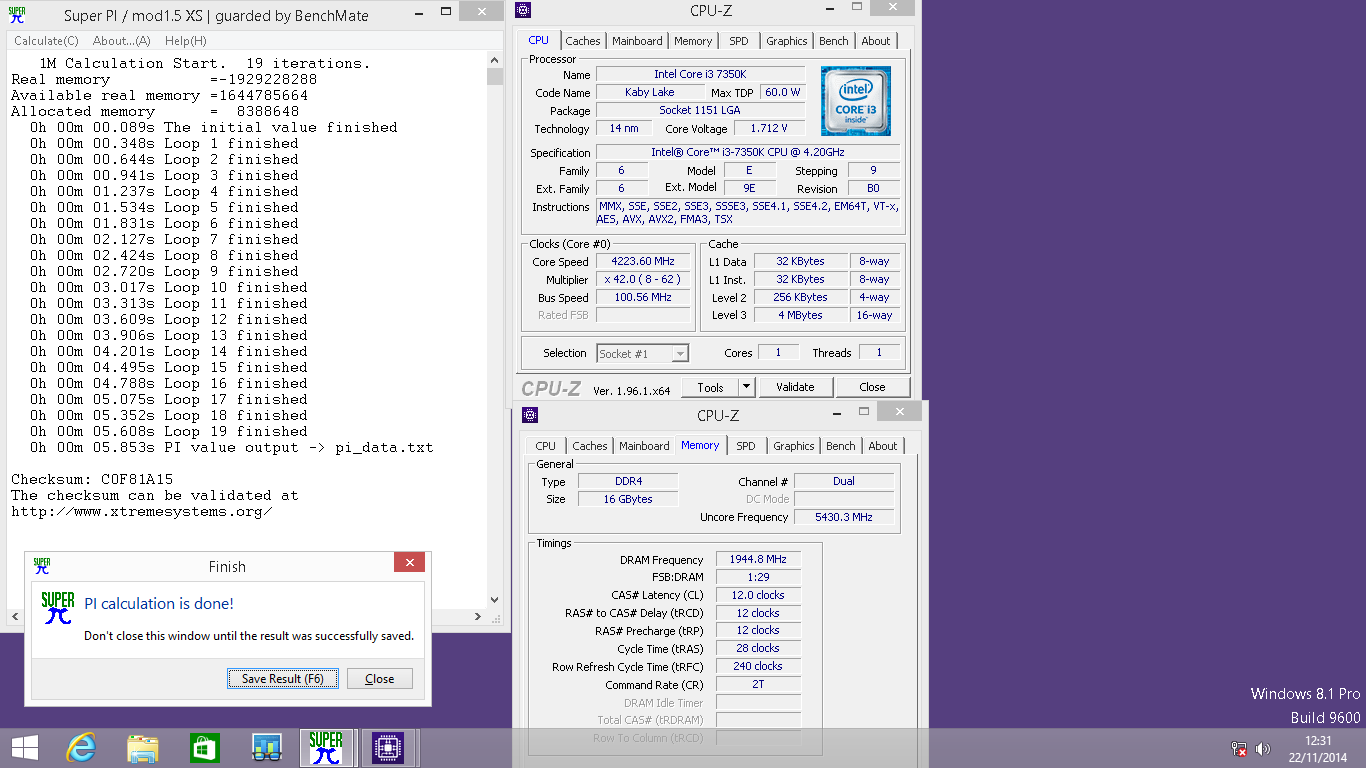Switch to SPD tab in upper CPU-Z window
1366x768 pixels.
tap(739, 41)
